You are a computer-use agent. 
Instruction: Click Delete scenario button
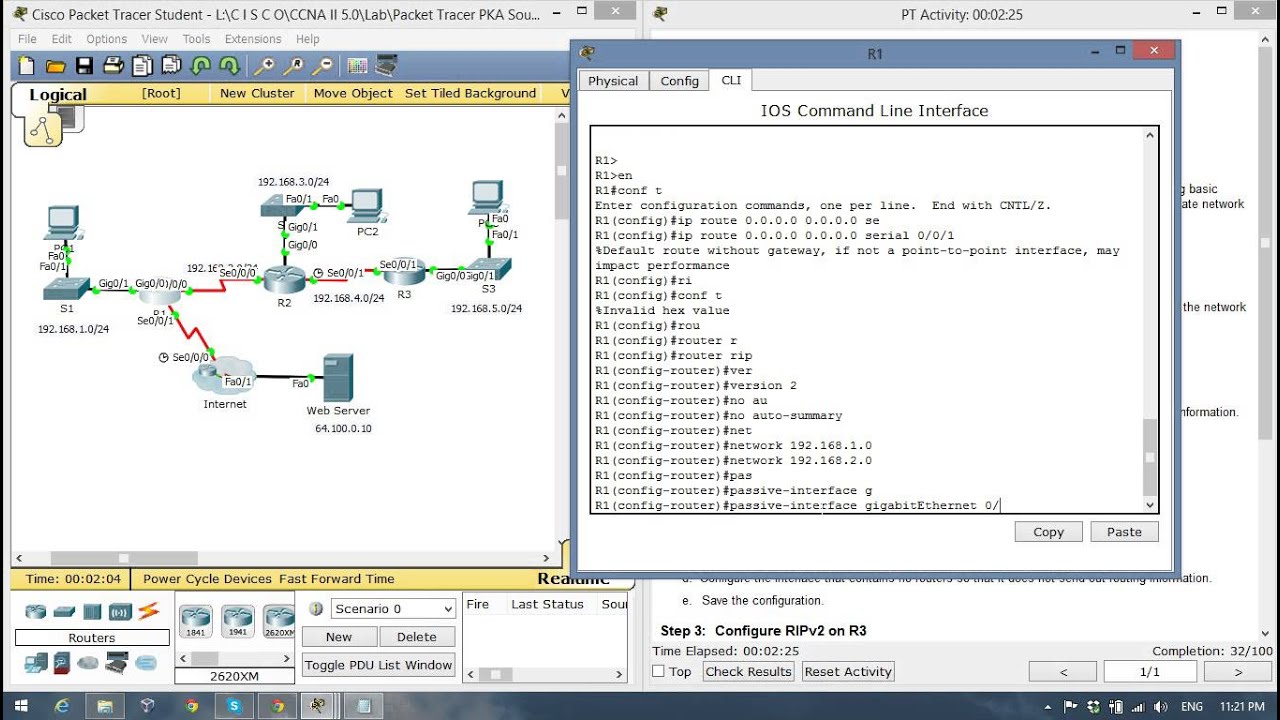pyautogui.click(x=417, y=637)
